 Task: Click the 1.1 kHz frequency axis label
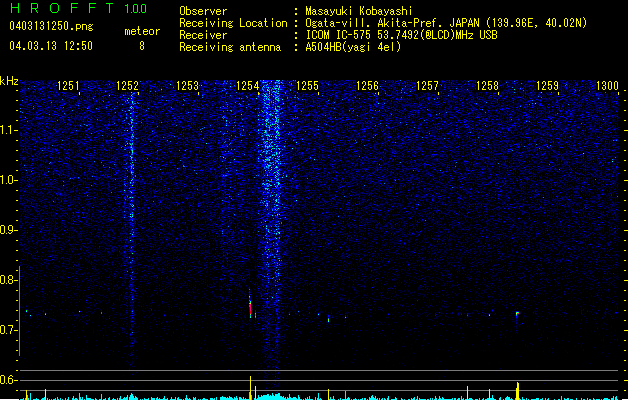[8, 130]
